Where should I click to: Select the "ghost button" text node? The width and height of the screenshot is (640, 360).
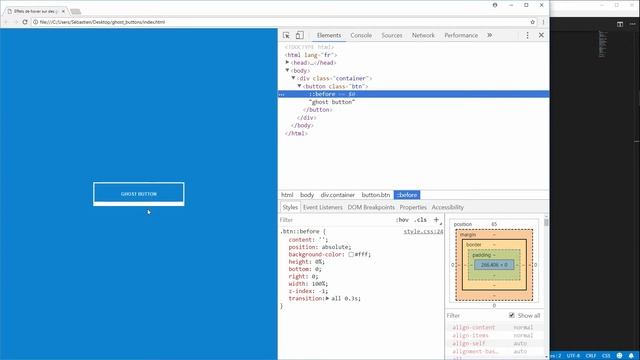tap(332, 102)
